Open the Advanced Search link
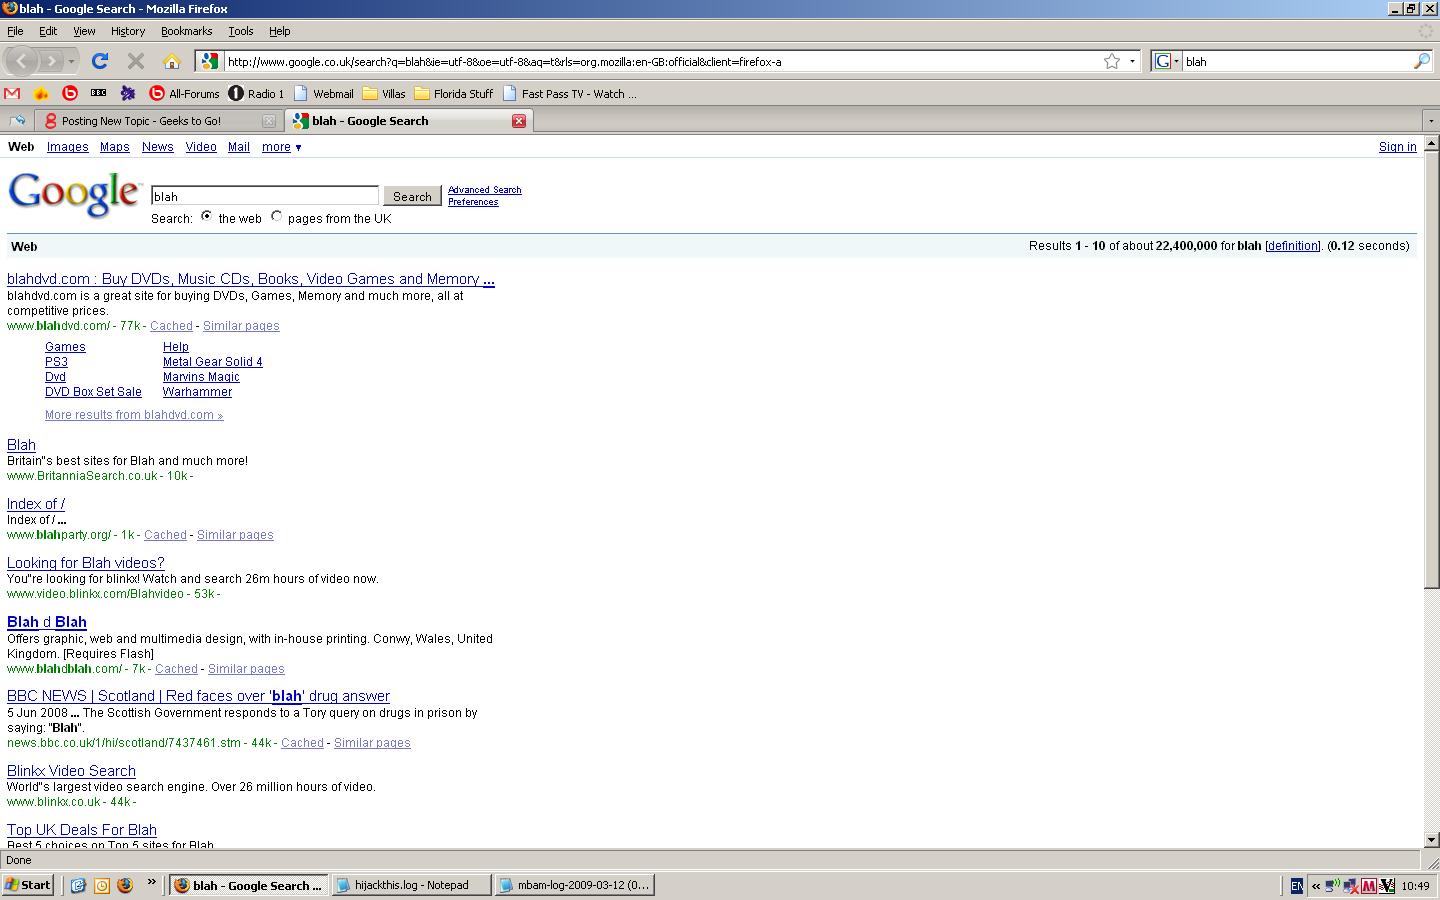The image size is (1440, 900). click(x=484, y=190)
